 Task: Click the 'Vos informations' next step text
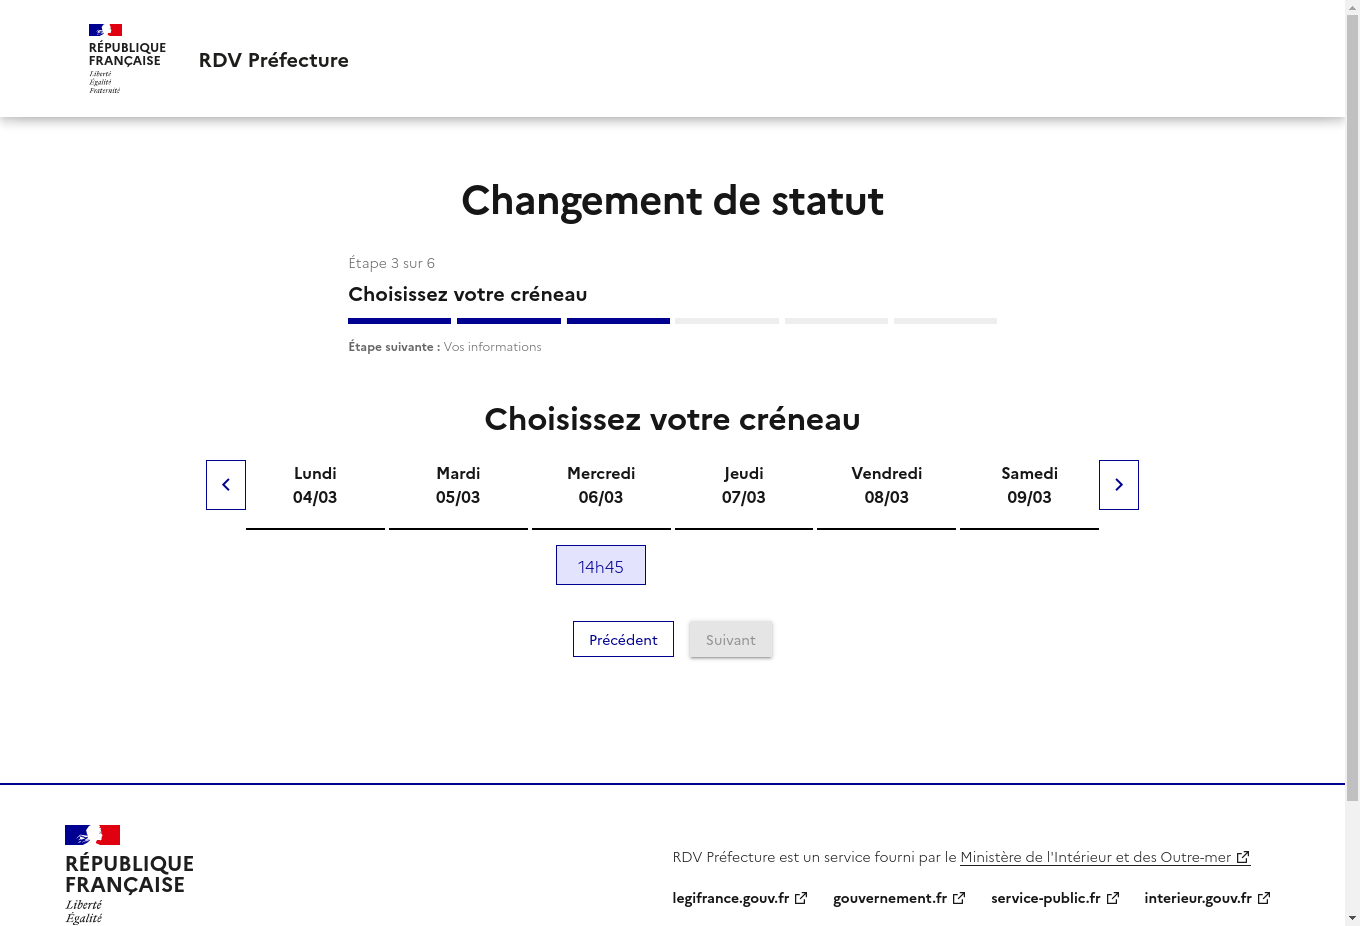click(x=492, y=347)
